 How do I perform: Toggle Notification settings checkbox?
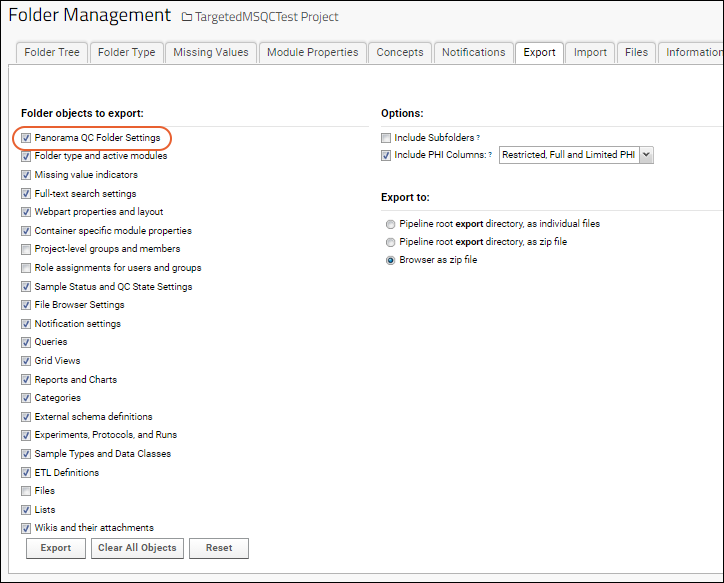(x=26, y=324)
